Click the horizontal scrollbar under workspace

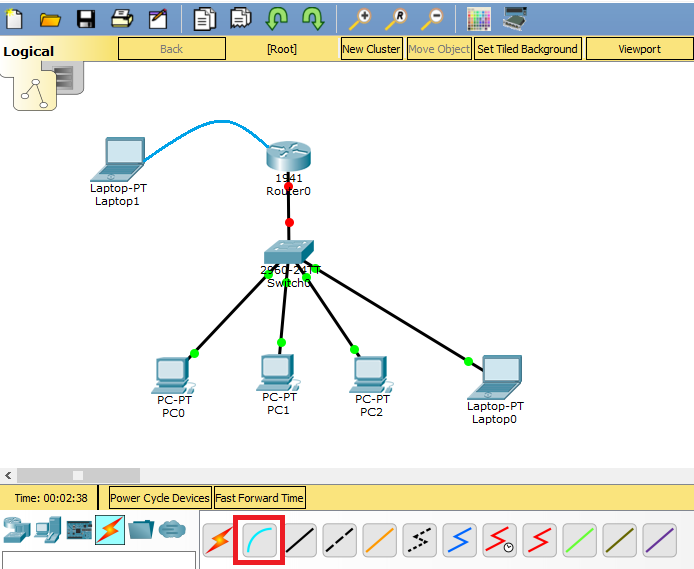point(78,475)
